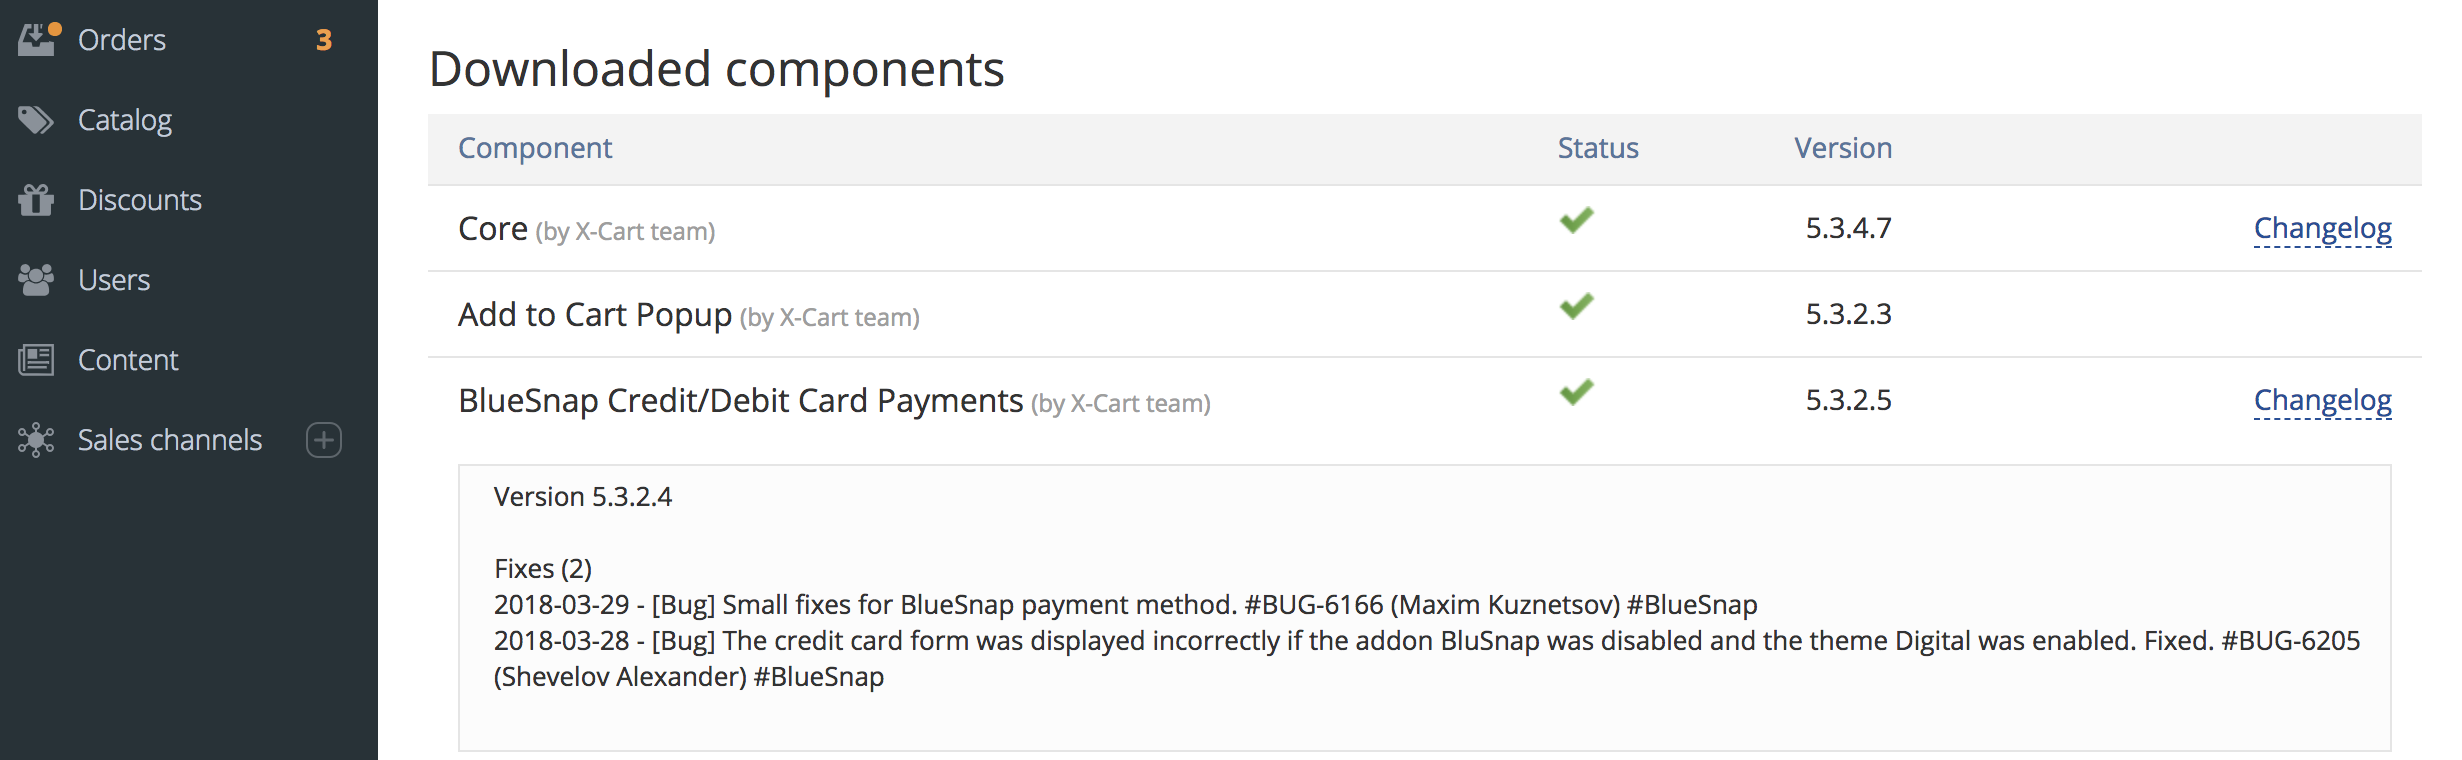Select the Orders icon in the sidebar
The image size is (2462, 760).
point(38,39)
